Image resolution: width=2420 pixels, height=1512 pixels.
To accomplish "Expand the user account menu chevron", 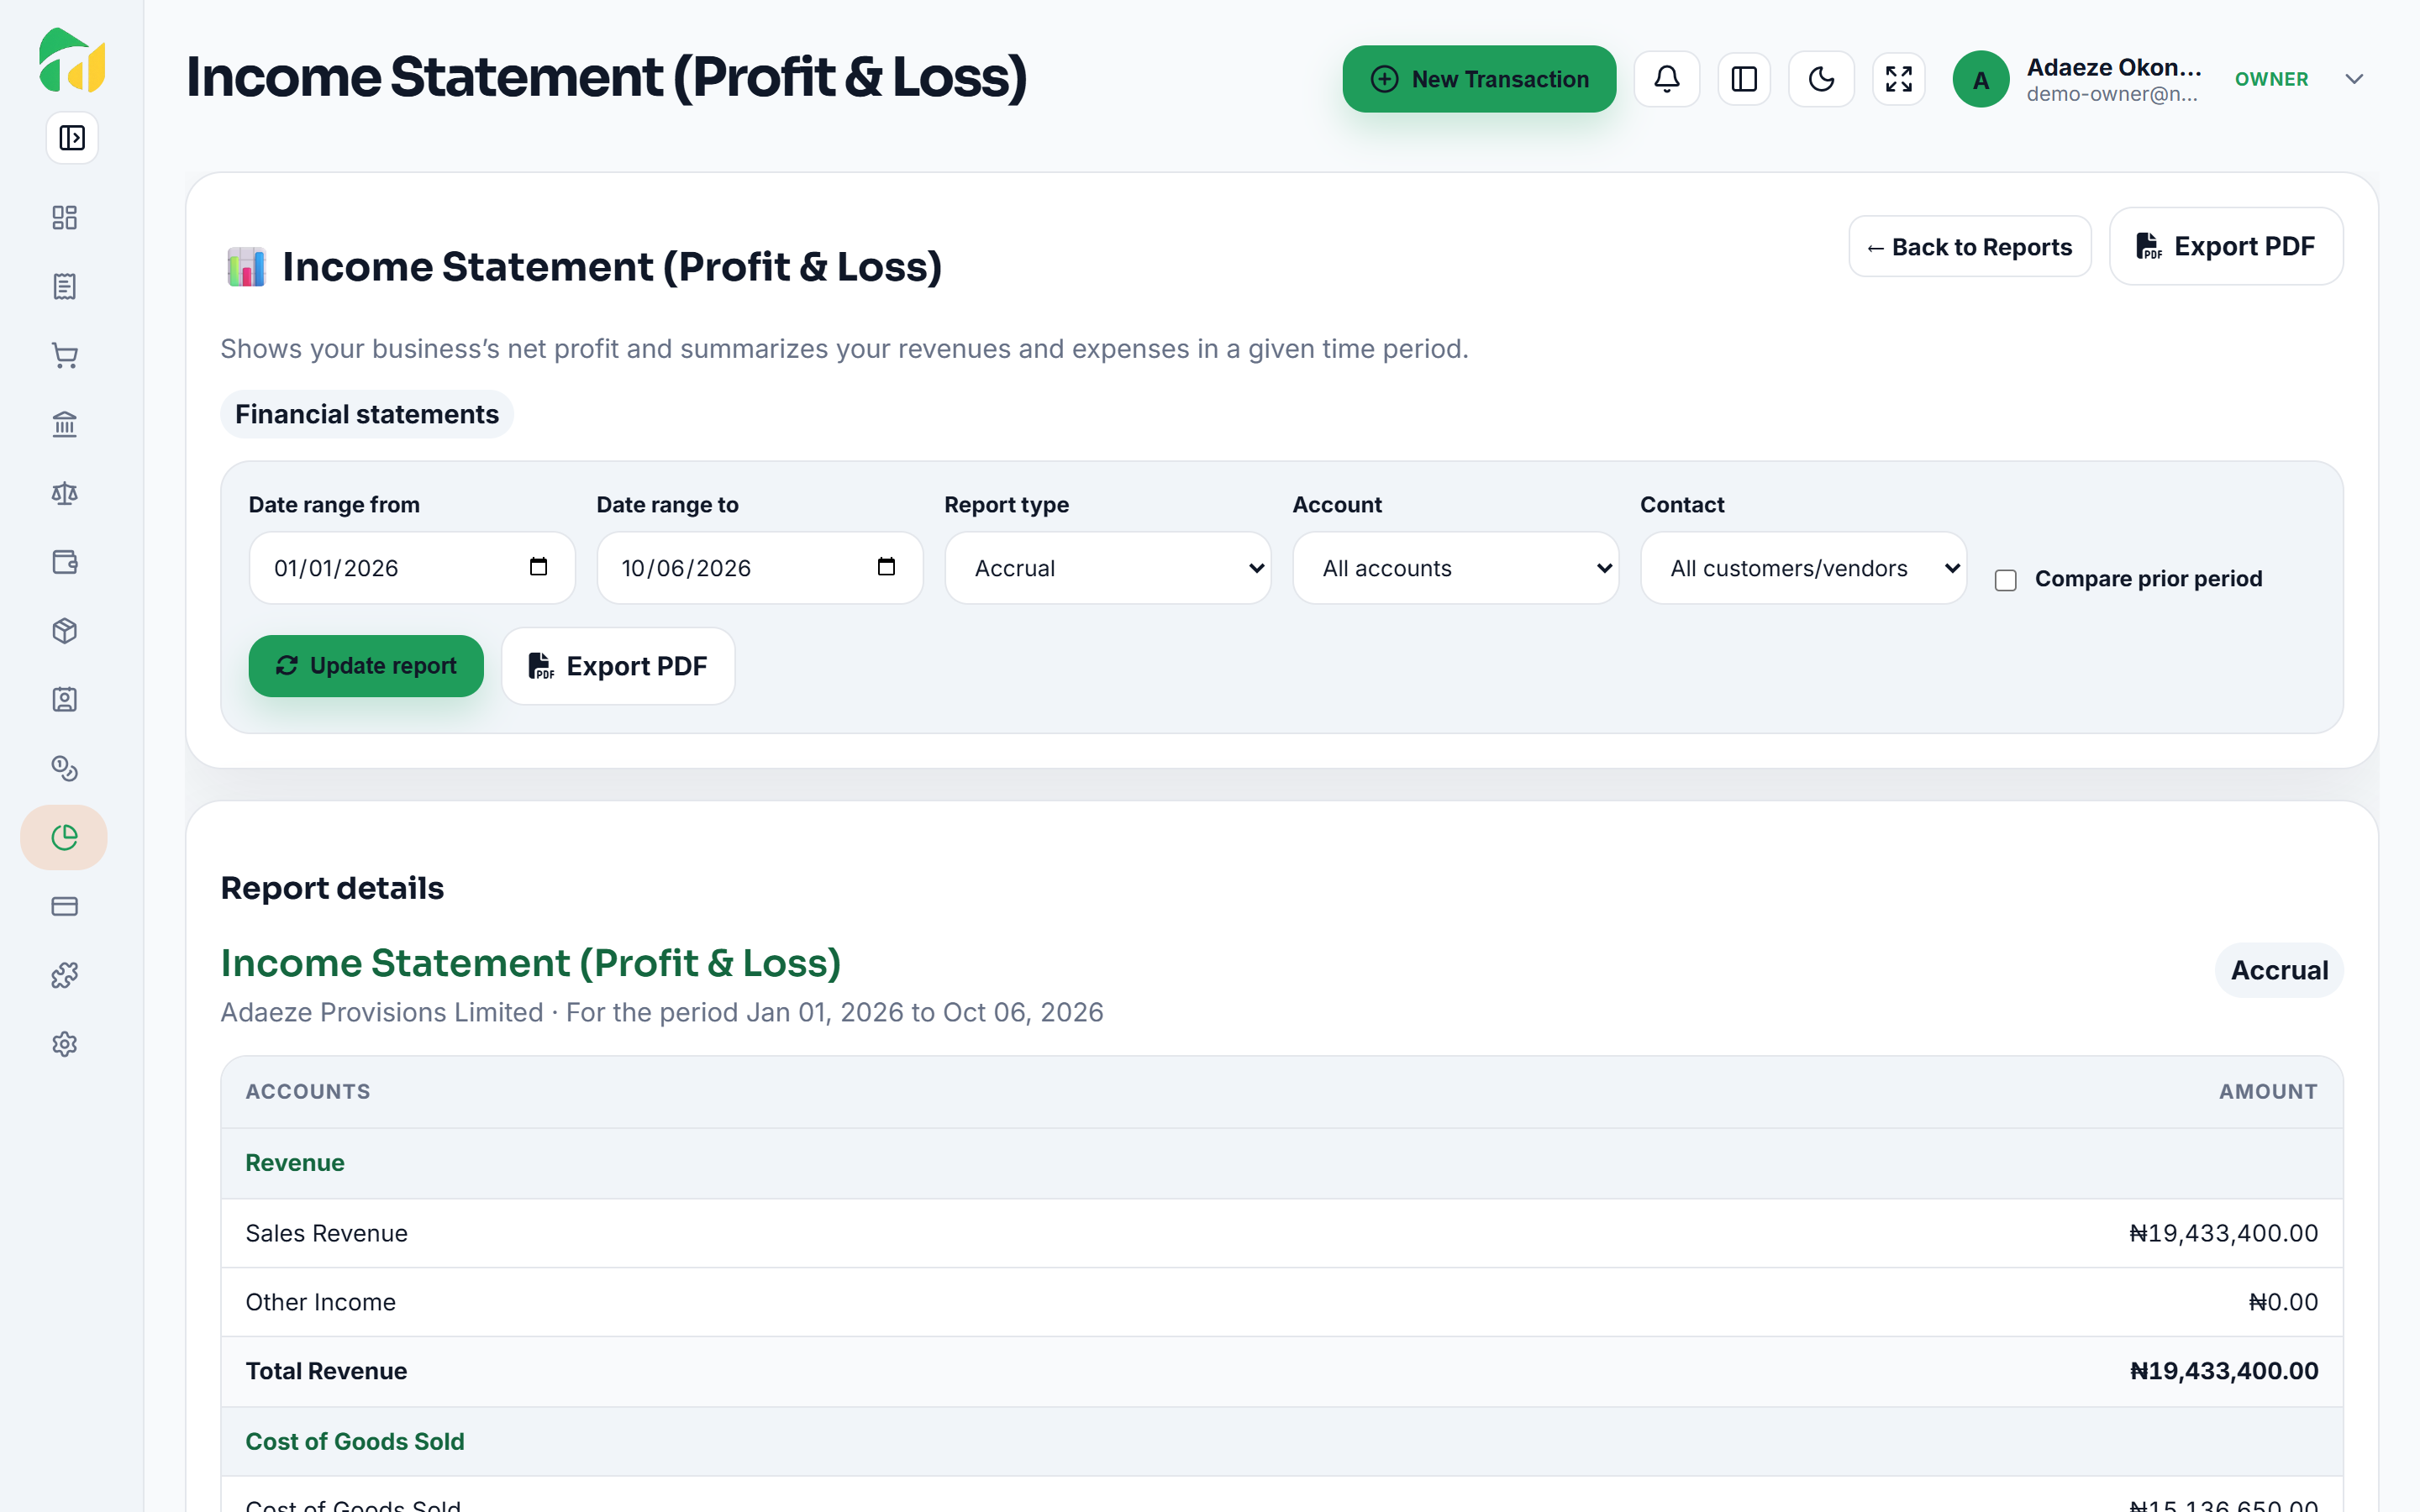I will 2354,79.
